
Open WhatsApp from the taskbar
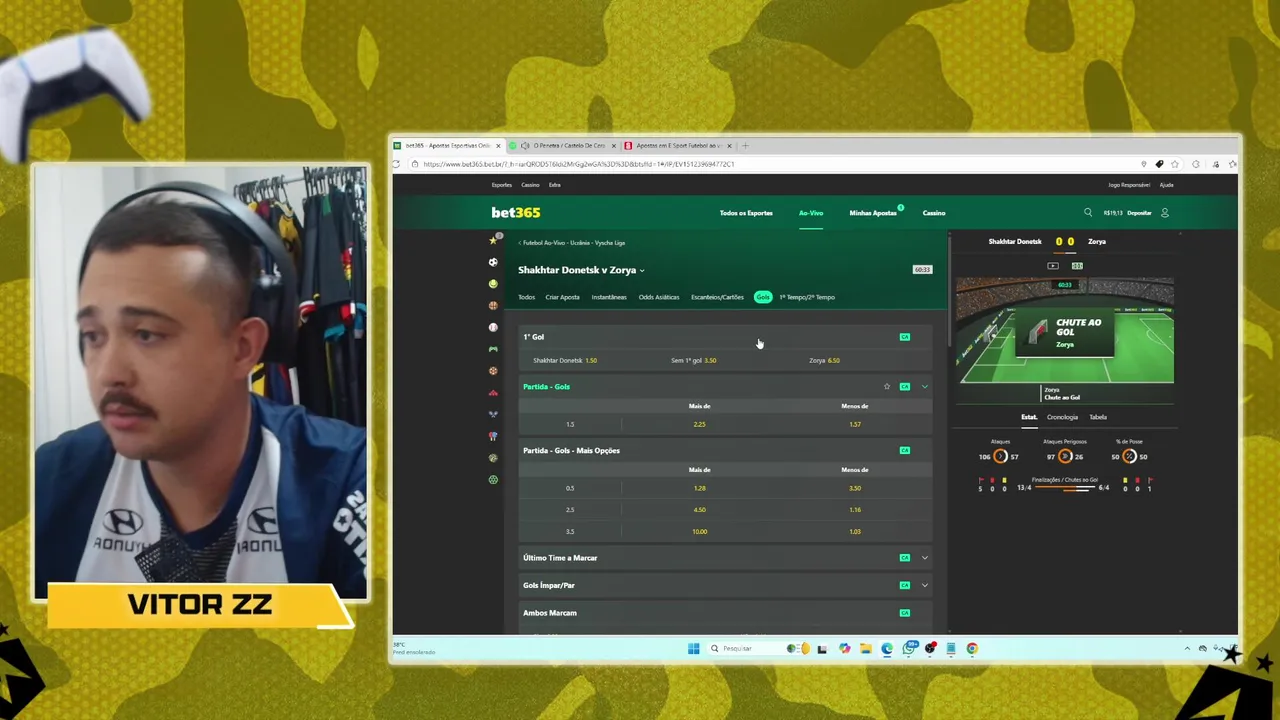click(909, 648)
